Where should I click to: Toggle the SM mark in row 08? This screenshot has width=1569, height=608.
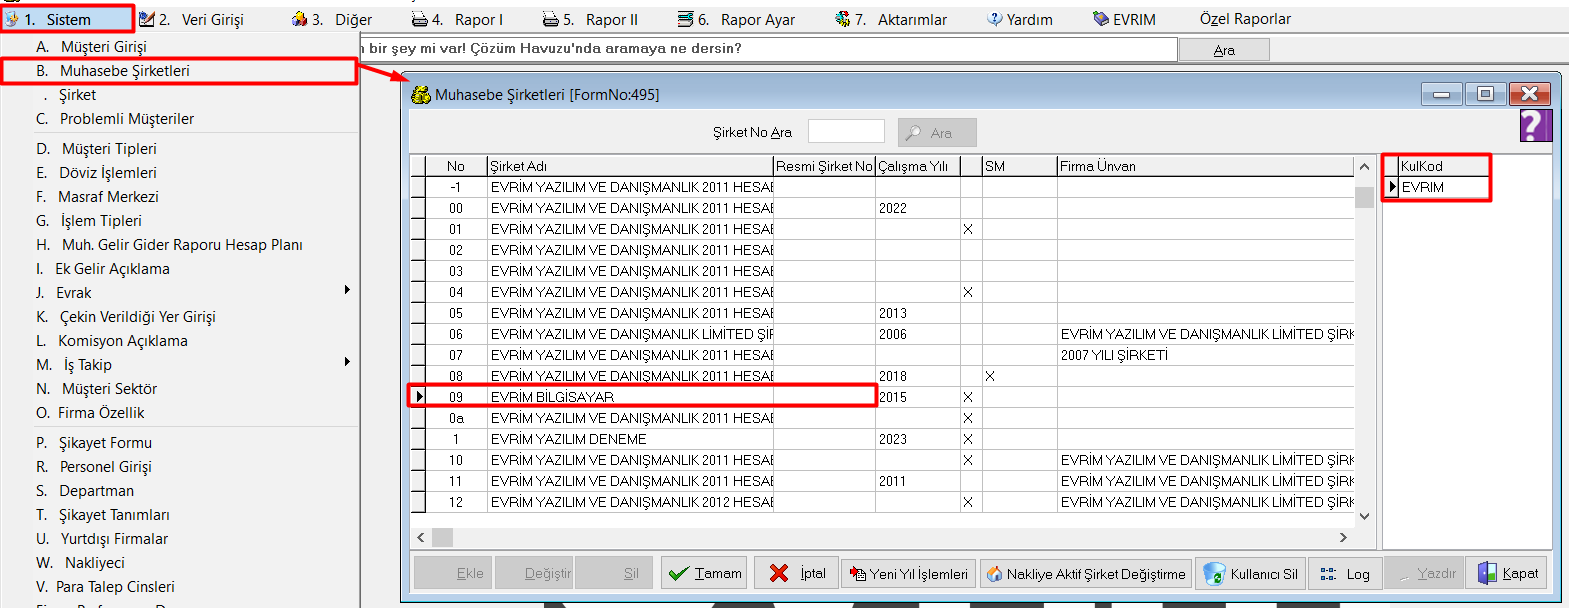[x=990, y=376]
